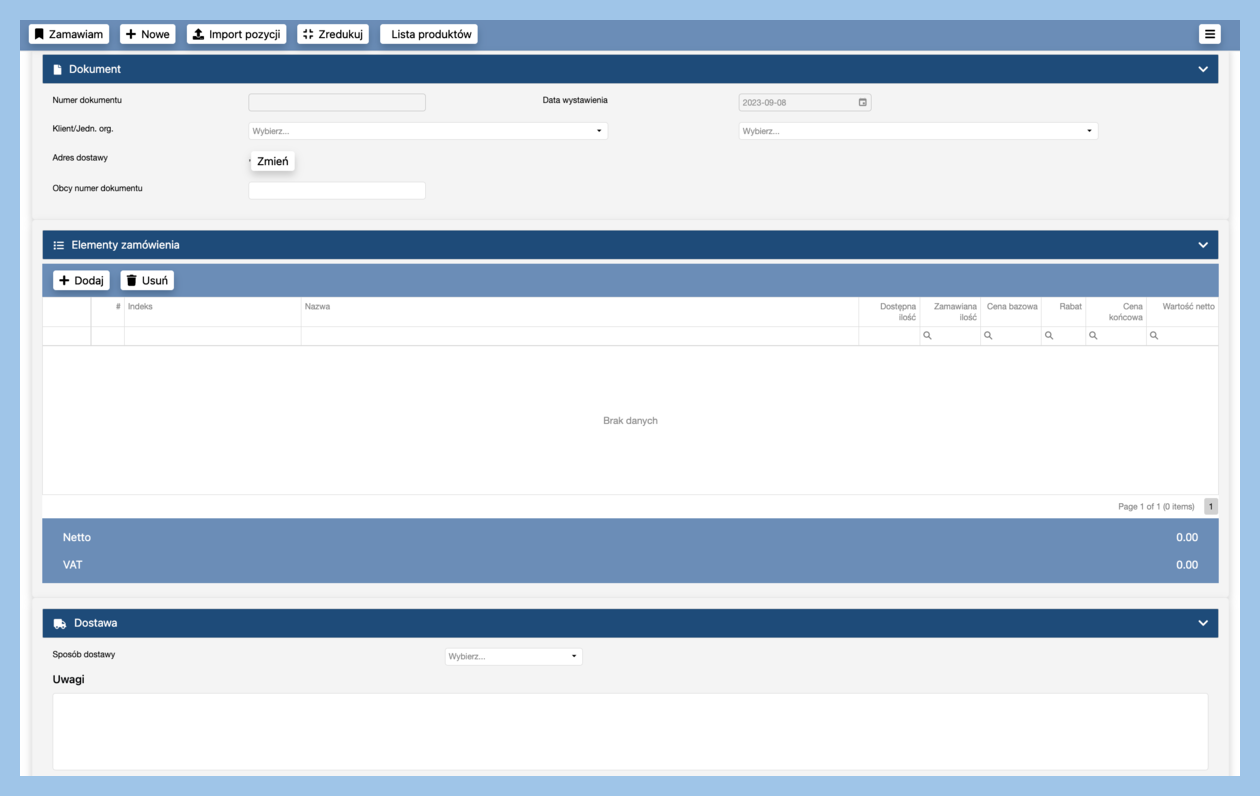1260x796 pixels.
Task: Collapse the Dokument section
Action: 1203,69
